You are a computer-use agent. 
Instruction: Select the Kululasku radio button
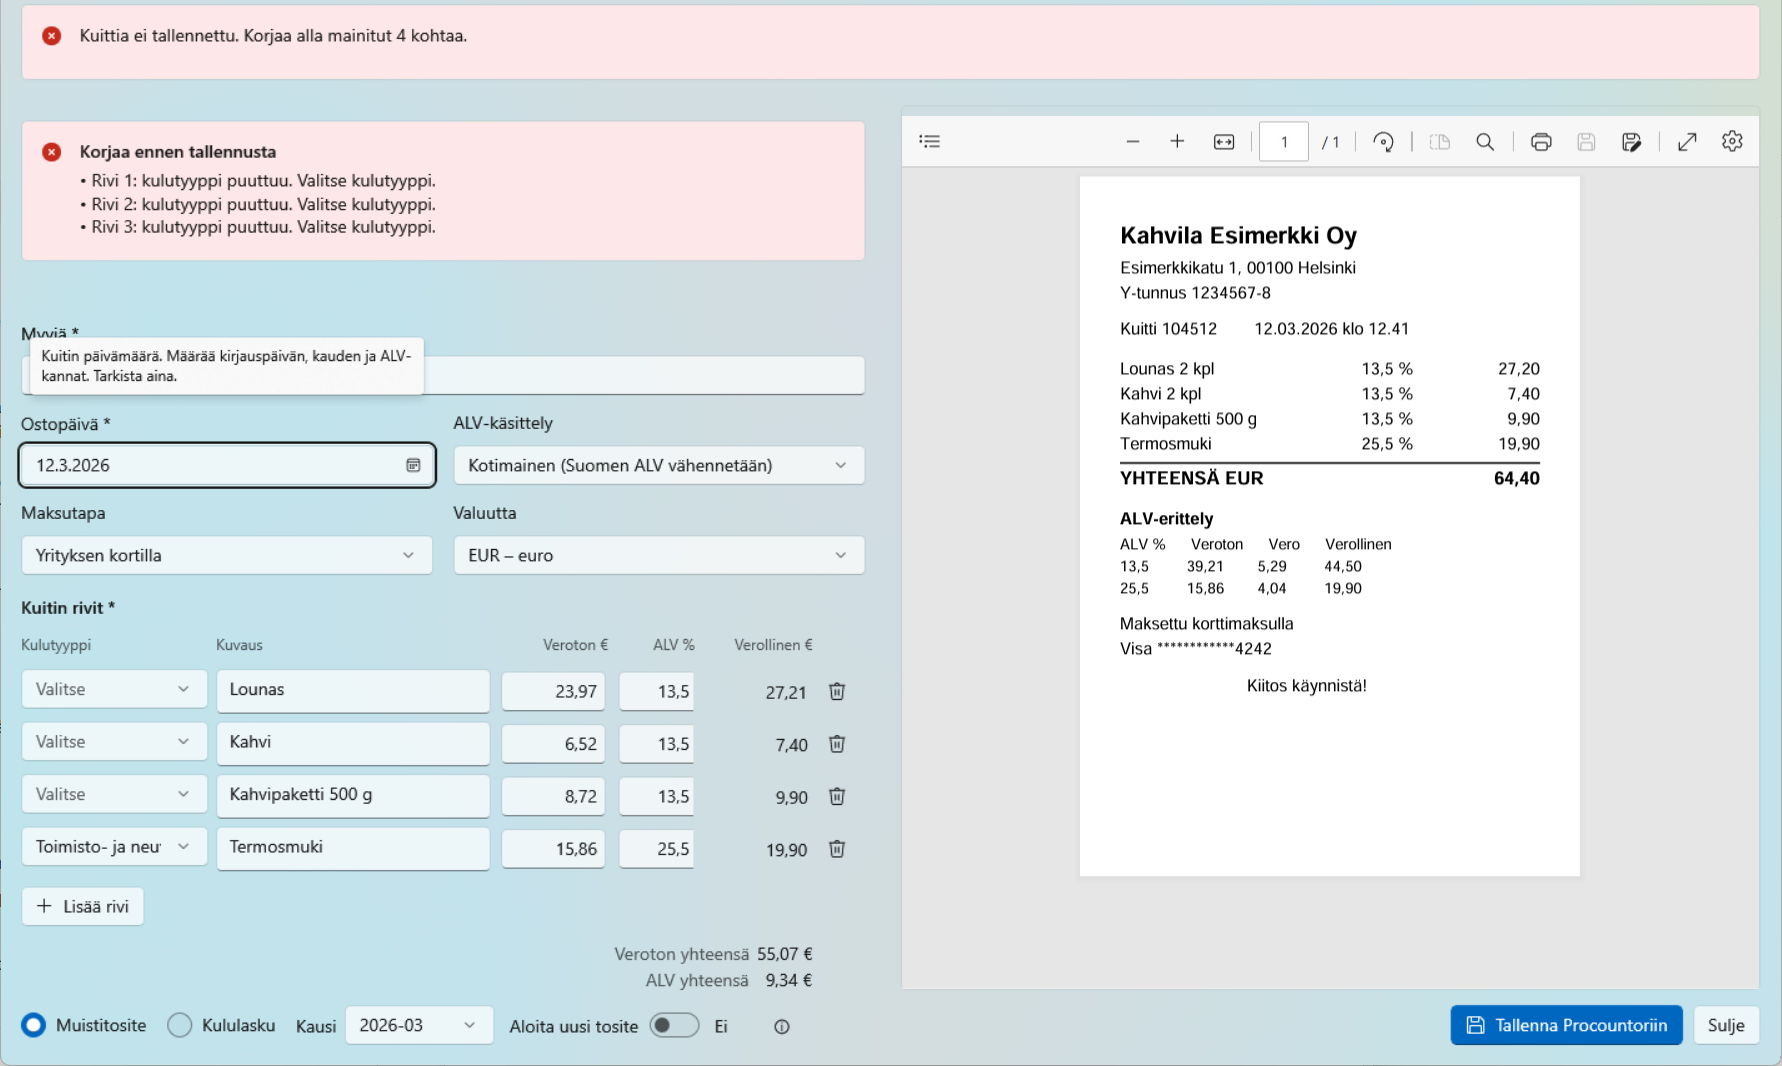click(x=180, y=1026)
